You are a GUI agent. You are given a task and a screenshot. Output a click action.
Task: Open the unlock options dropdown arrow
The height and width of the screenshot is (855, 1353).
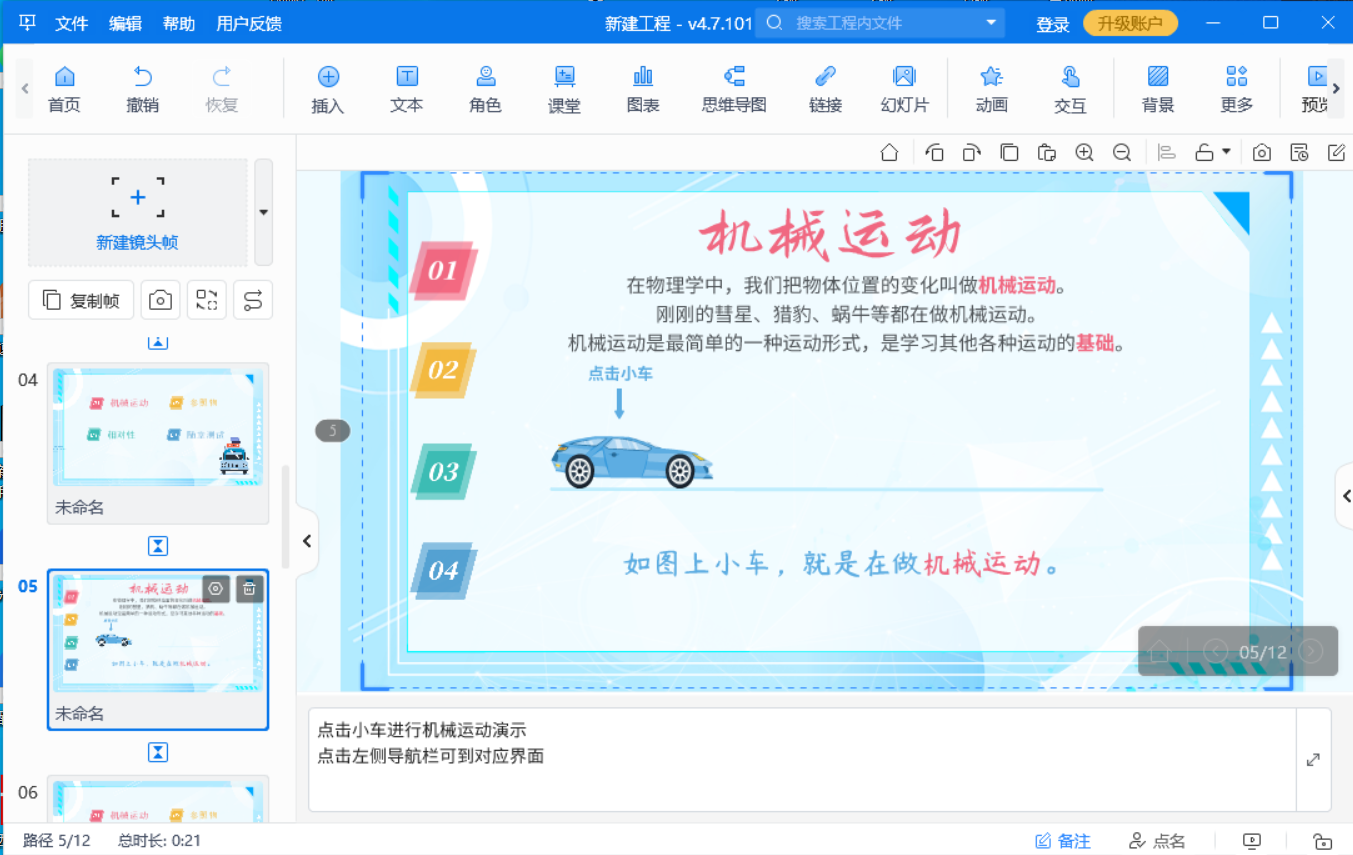(x=1226, y=152)
